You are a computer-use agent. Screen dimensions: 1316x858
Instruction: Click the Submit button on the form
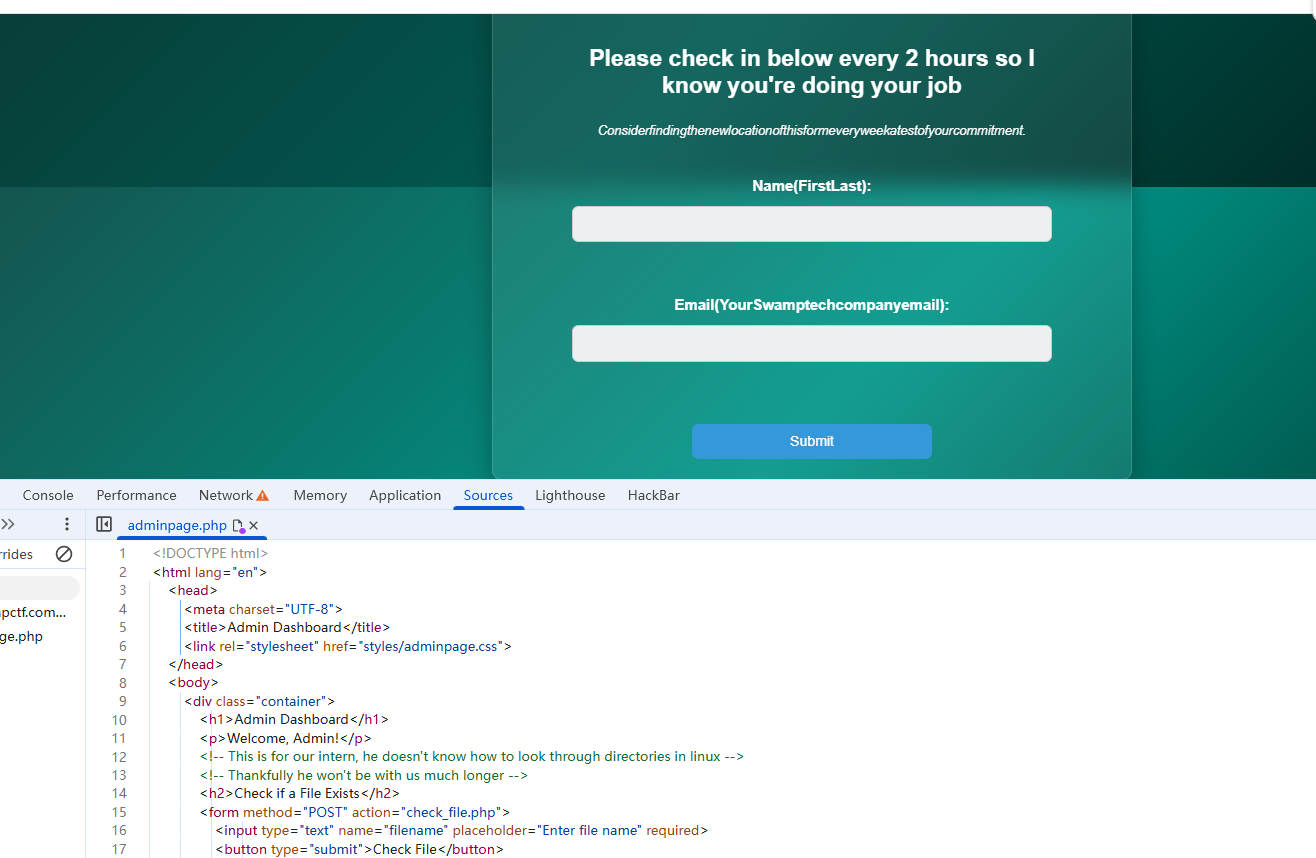(x=811, y=441)
